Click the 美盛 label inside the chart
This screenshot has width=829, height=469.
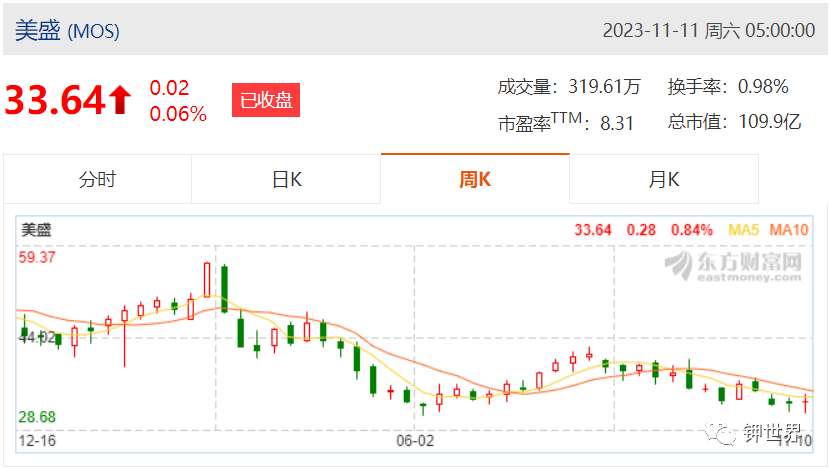36,230
